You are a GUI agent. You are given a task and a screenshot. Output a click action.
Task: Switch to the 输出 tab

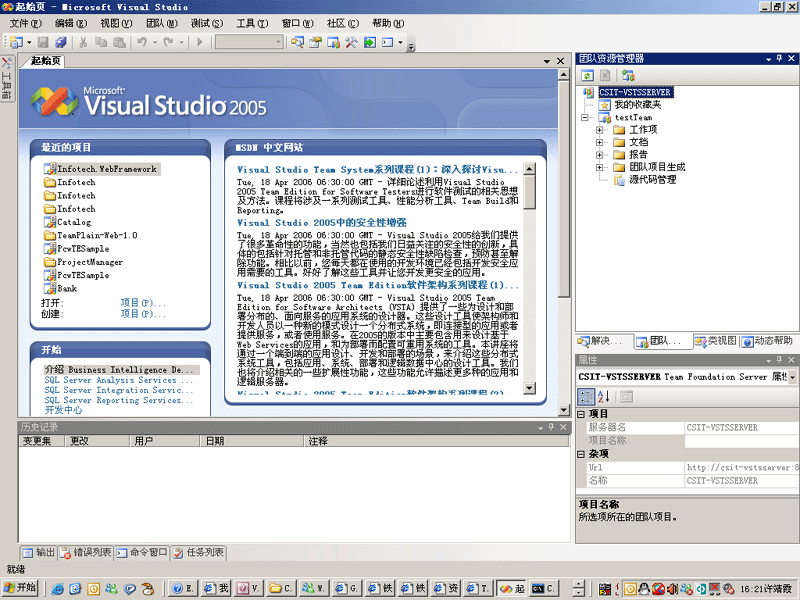click(38, 553)
